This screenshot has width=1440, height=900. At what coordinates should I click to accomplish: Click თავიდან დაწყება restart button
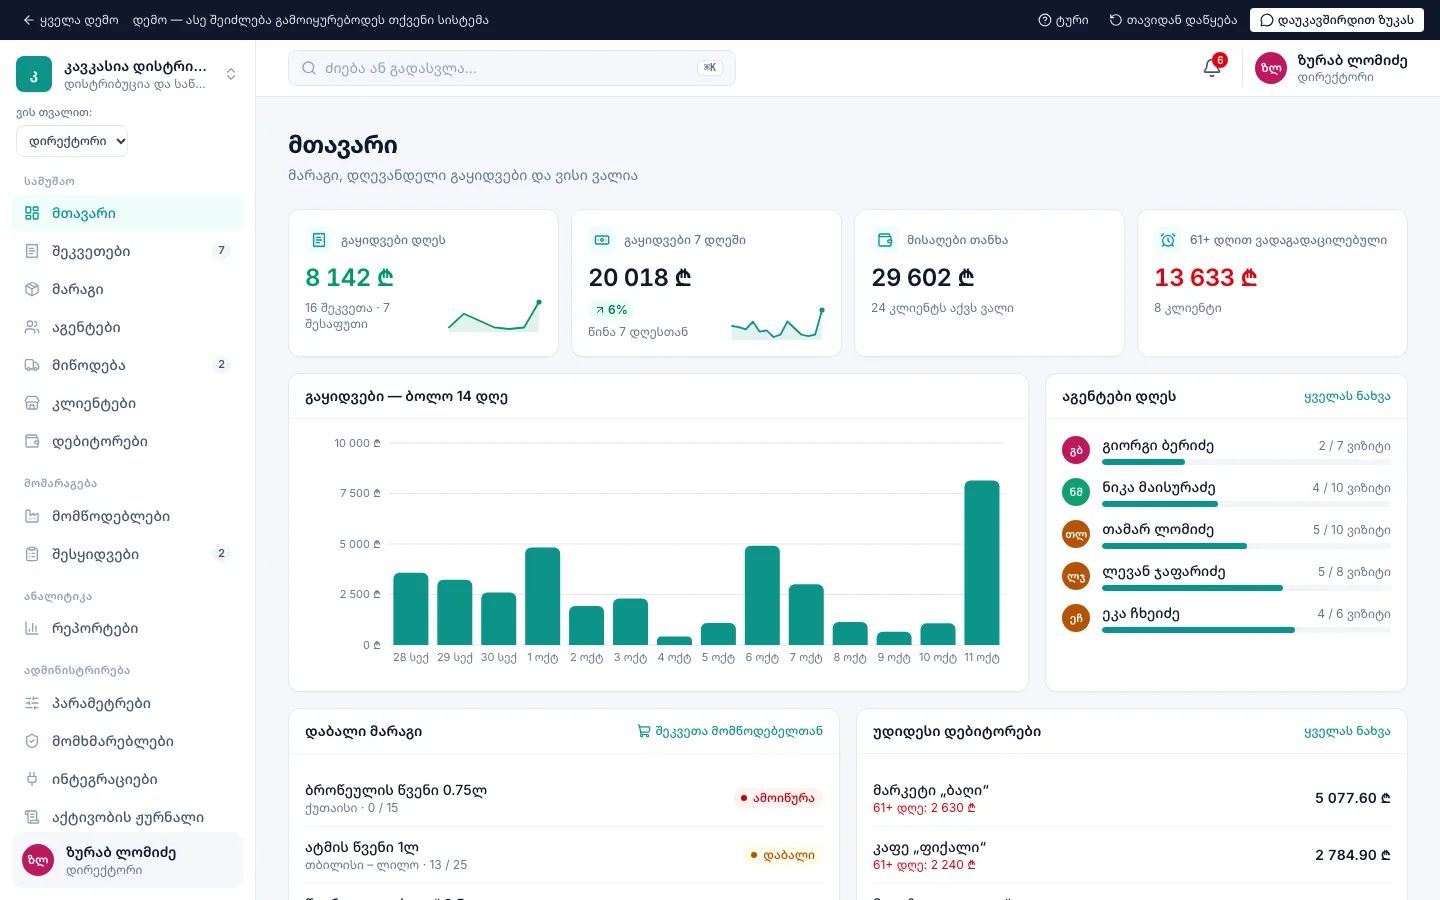pos(1173,20)
